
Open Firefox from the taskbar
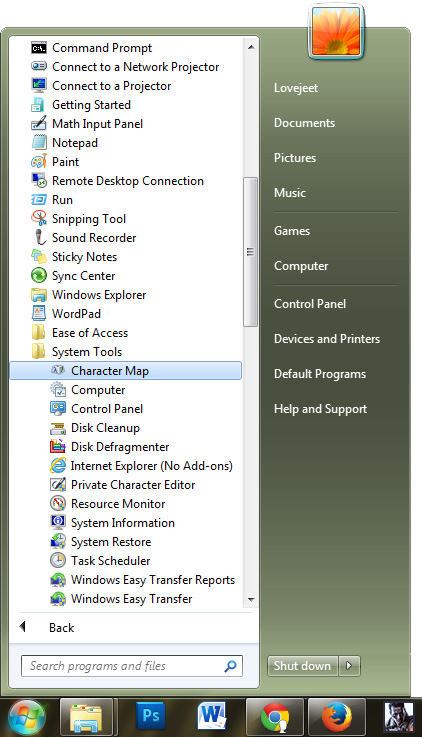[336, 717]
